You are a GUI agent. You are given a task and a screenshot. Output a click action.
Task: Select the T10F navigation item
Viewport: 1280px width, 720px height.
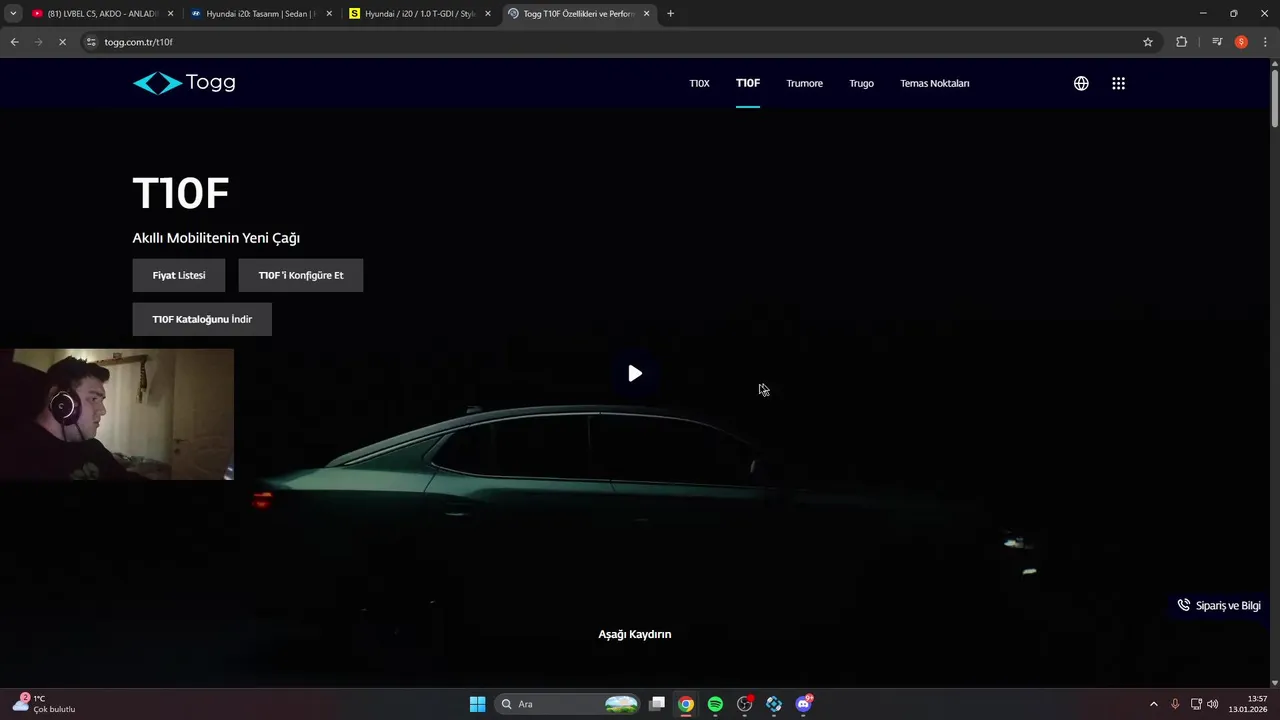click(x=748, y=83)
